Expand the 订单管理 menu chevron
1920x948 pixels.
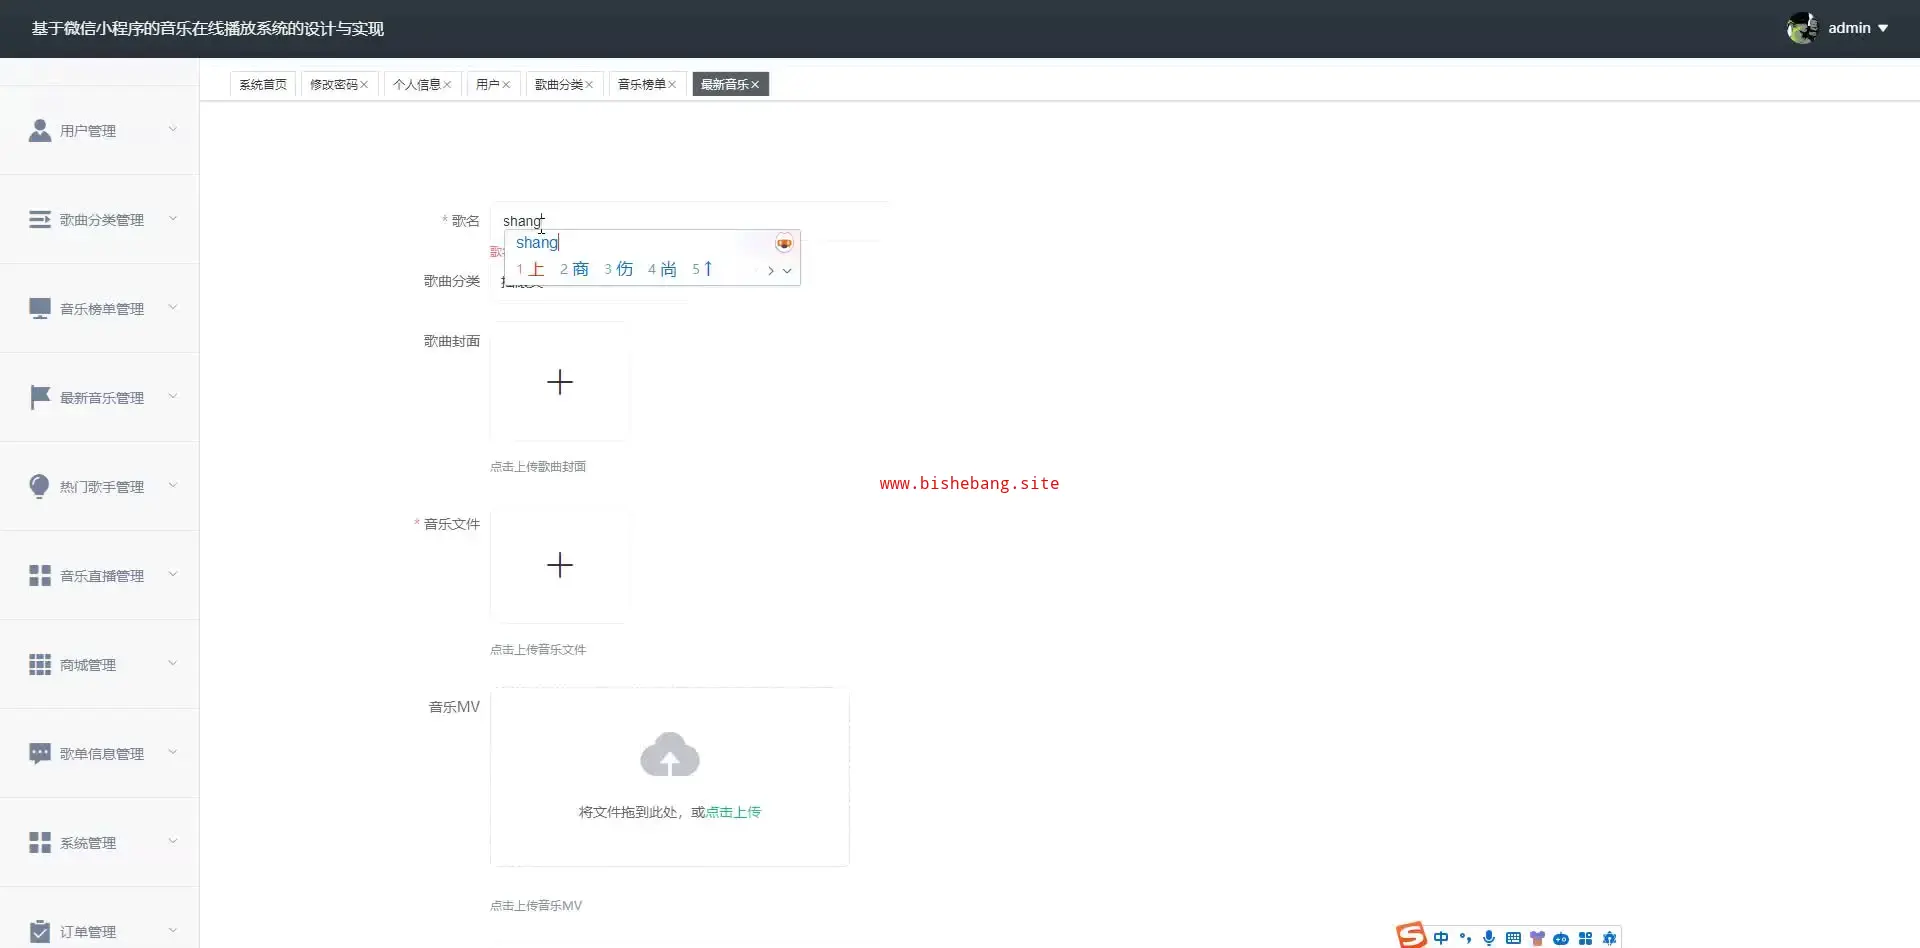point(172,930)
